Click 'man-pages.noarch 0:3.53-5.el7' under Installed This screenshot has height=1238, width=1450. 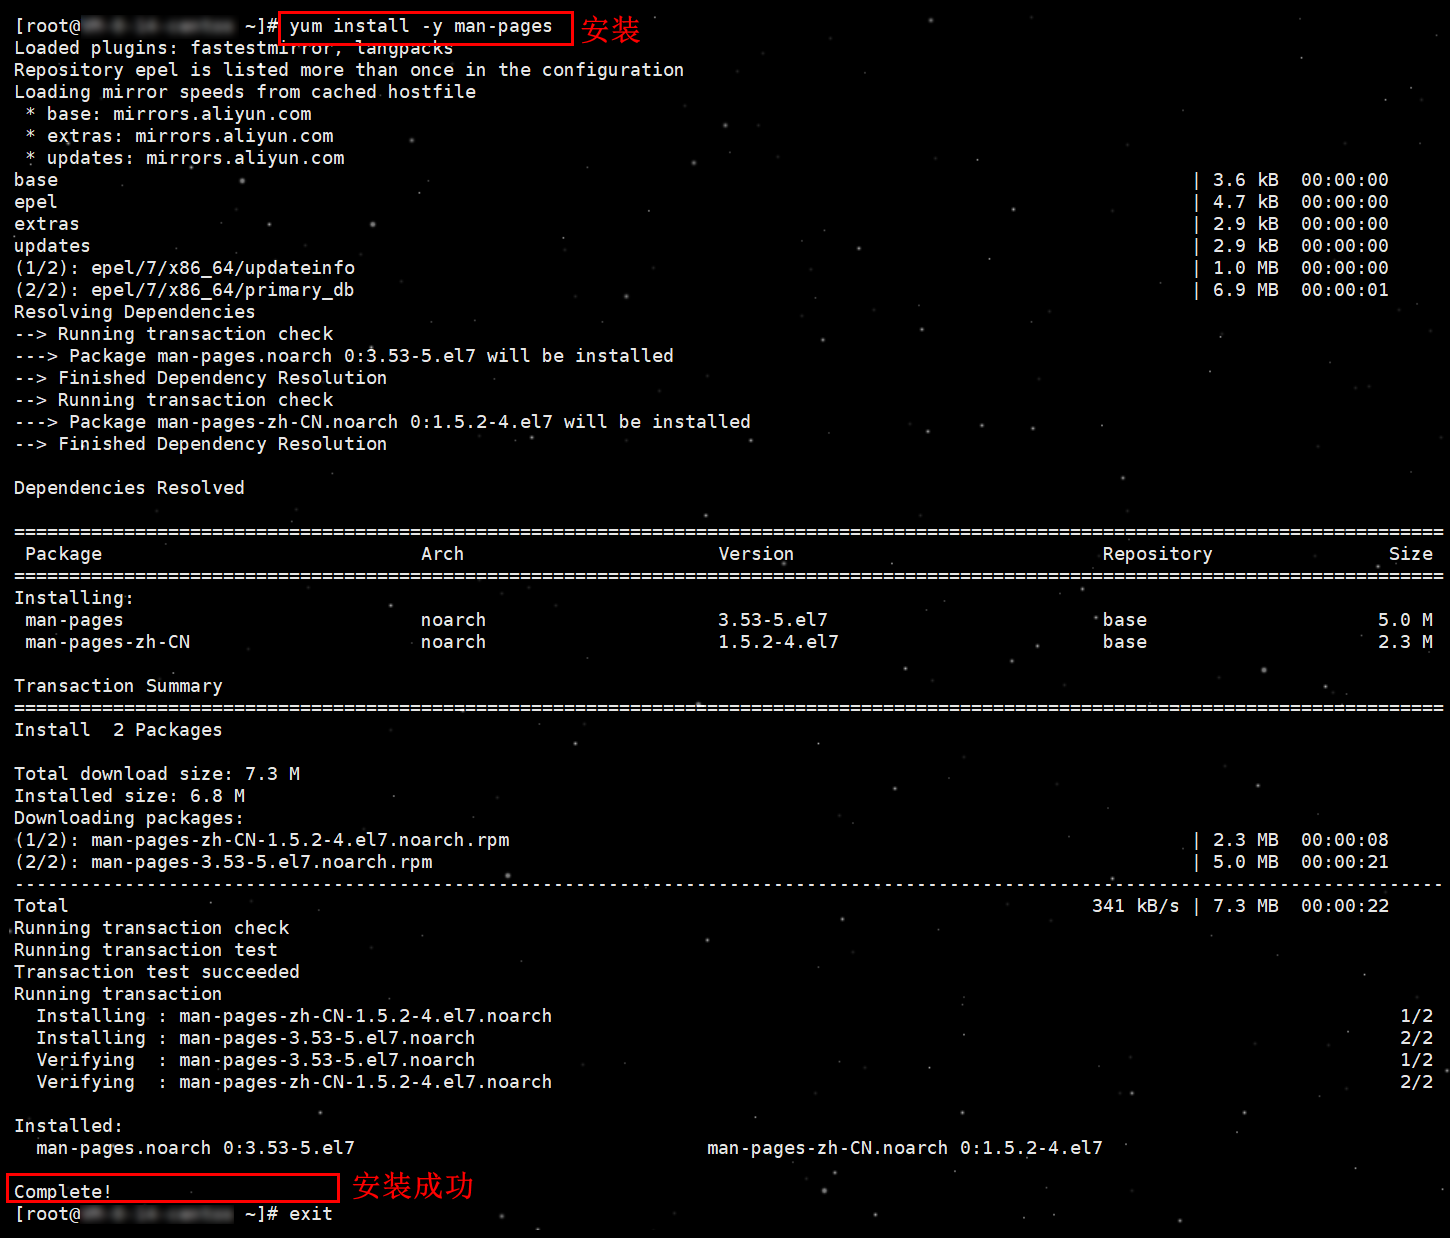click(196, 1148)
